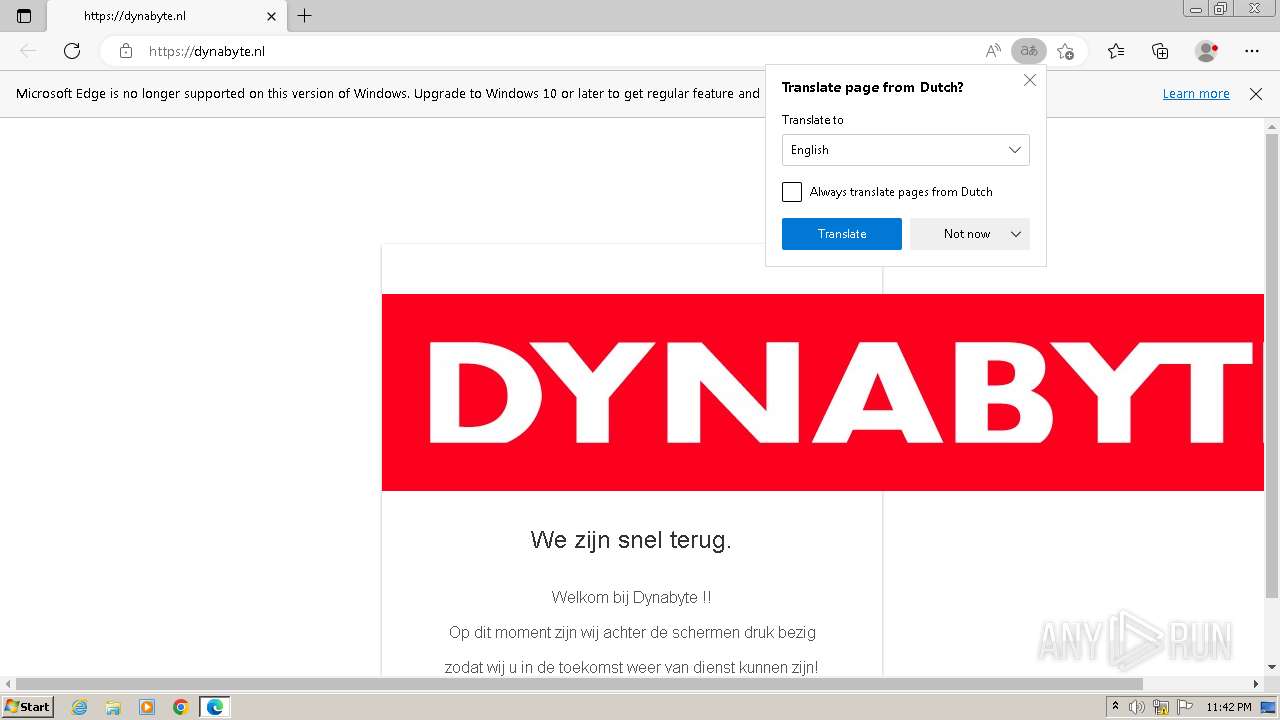Click the 11:42 PM system clock
1280x720 pixels.
(x=1229, y=707)
